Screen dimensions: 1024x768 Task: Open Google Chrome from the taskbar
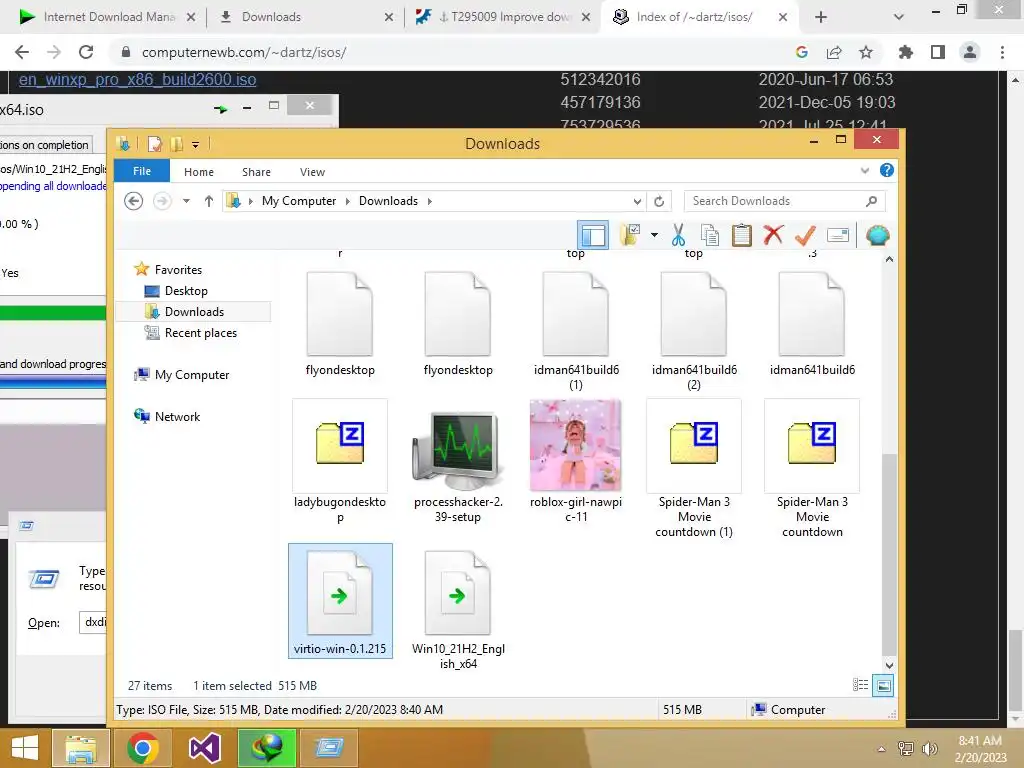tap(142, 747)
